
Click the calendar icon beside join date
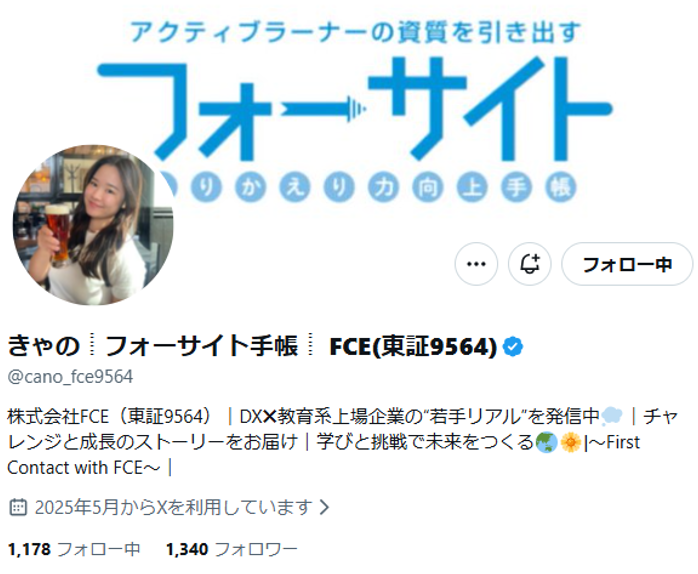tap(18, 507)
